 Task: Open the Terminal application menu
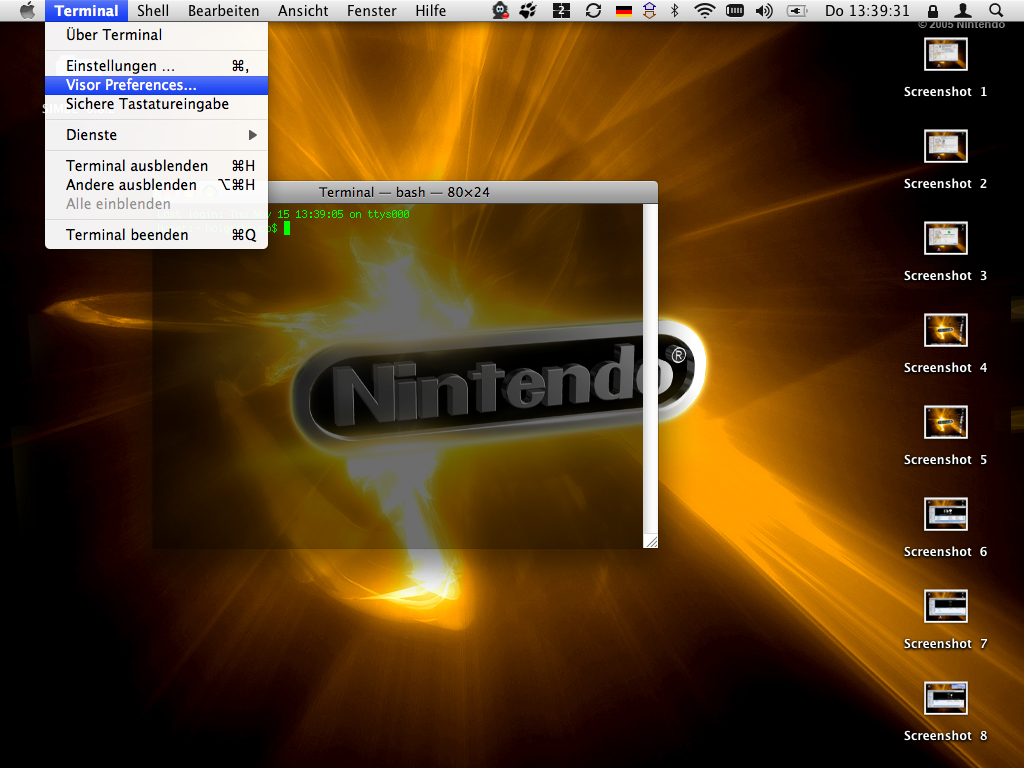coord(86,10)
